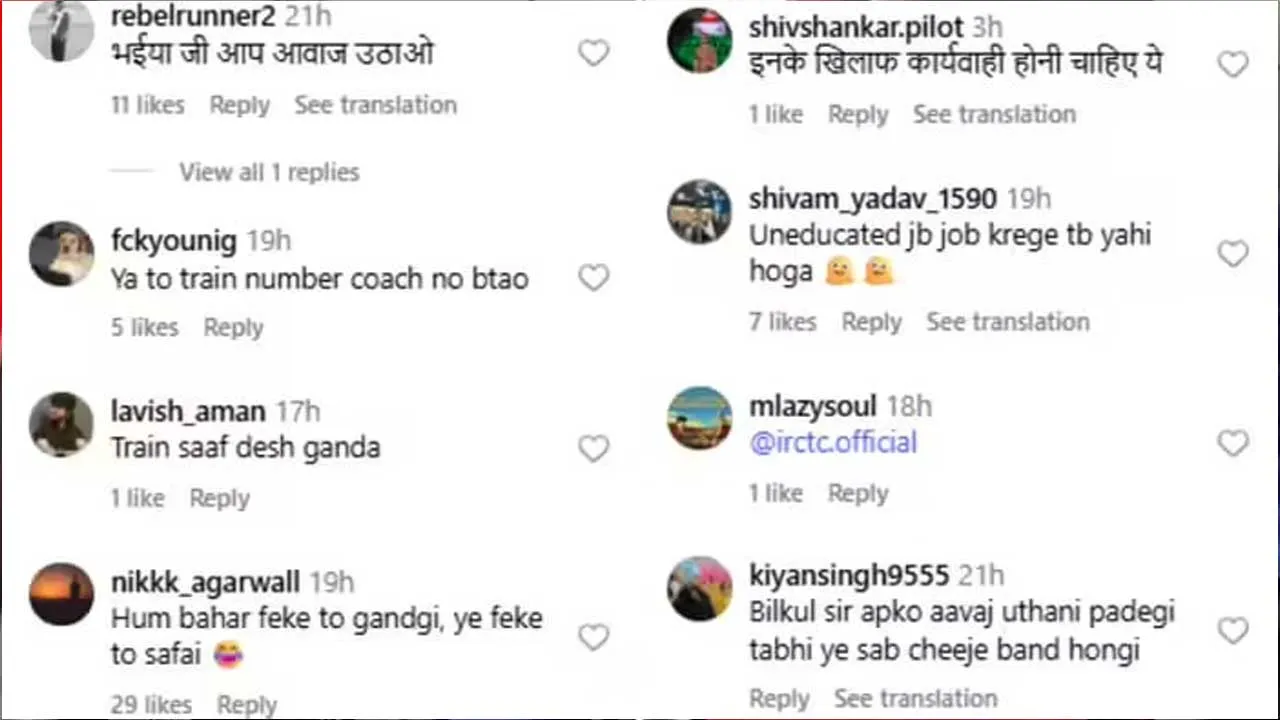Tap the heart beside shivam_yadav_1590's comment
The image size is (1280, 720).
point(1233,253)
